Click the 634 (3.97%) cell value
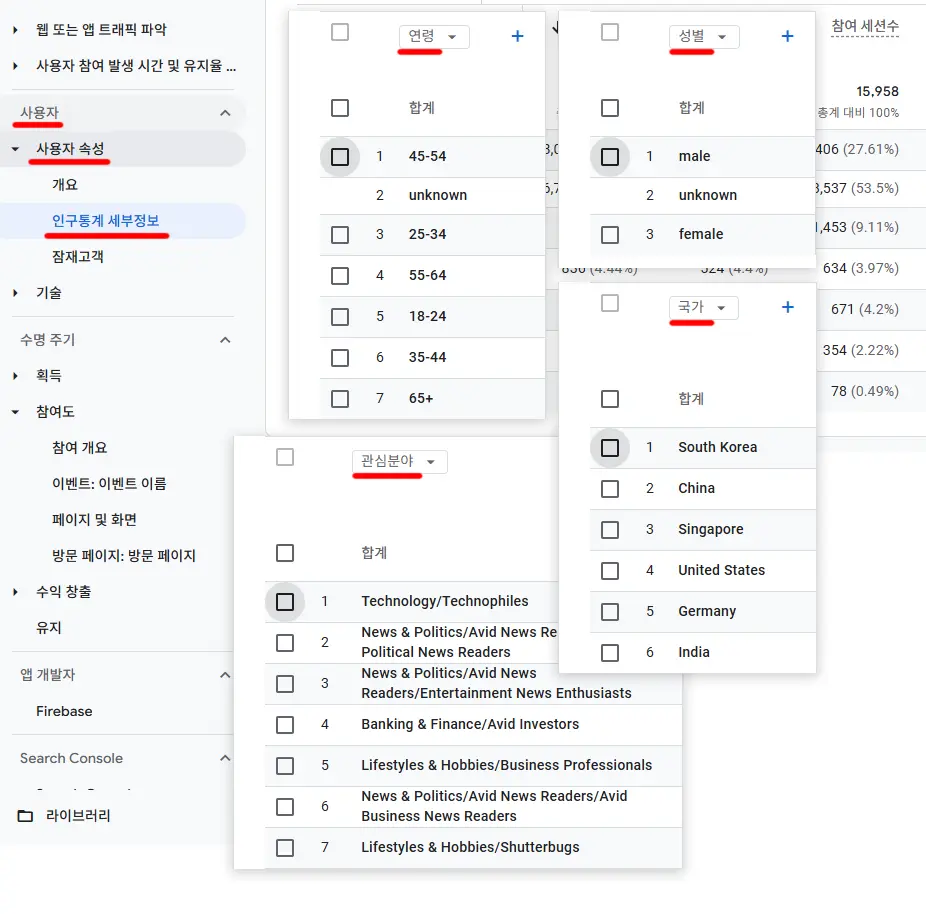The height and width of the screenshot is (914, 926). pyautogui.click(x=860, y=269)
